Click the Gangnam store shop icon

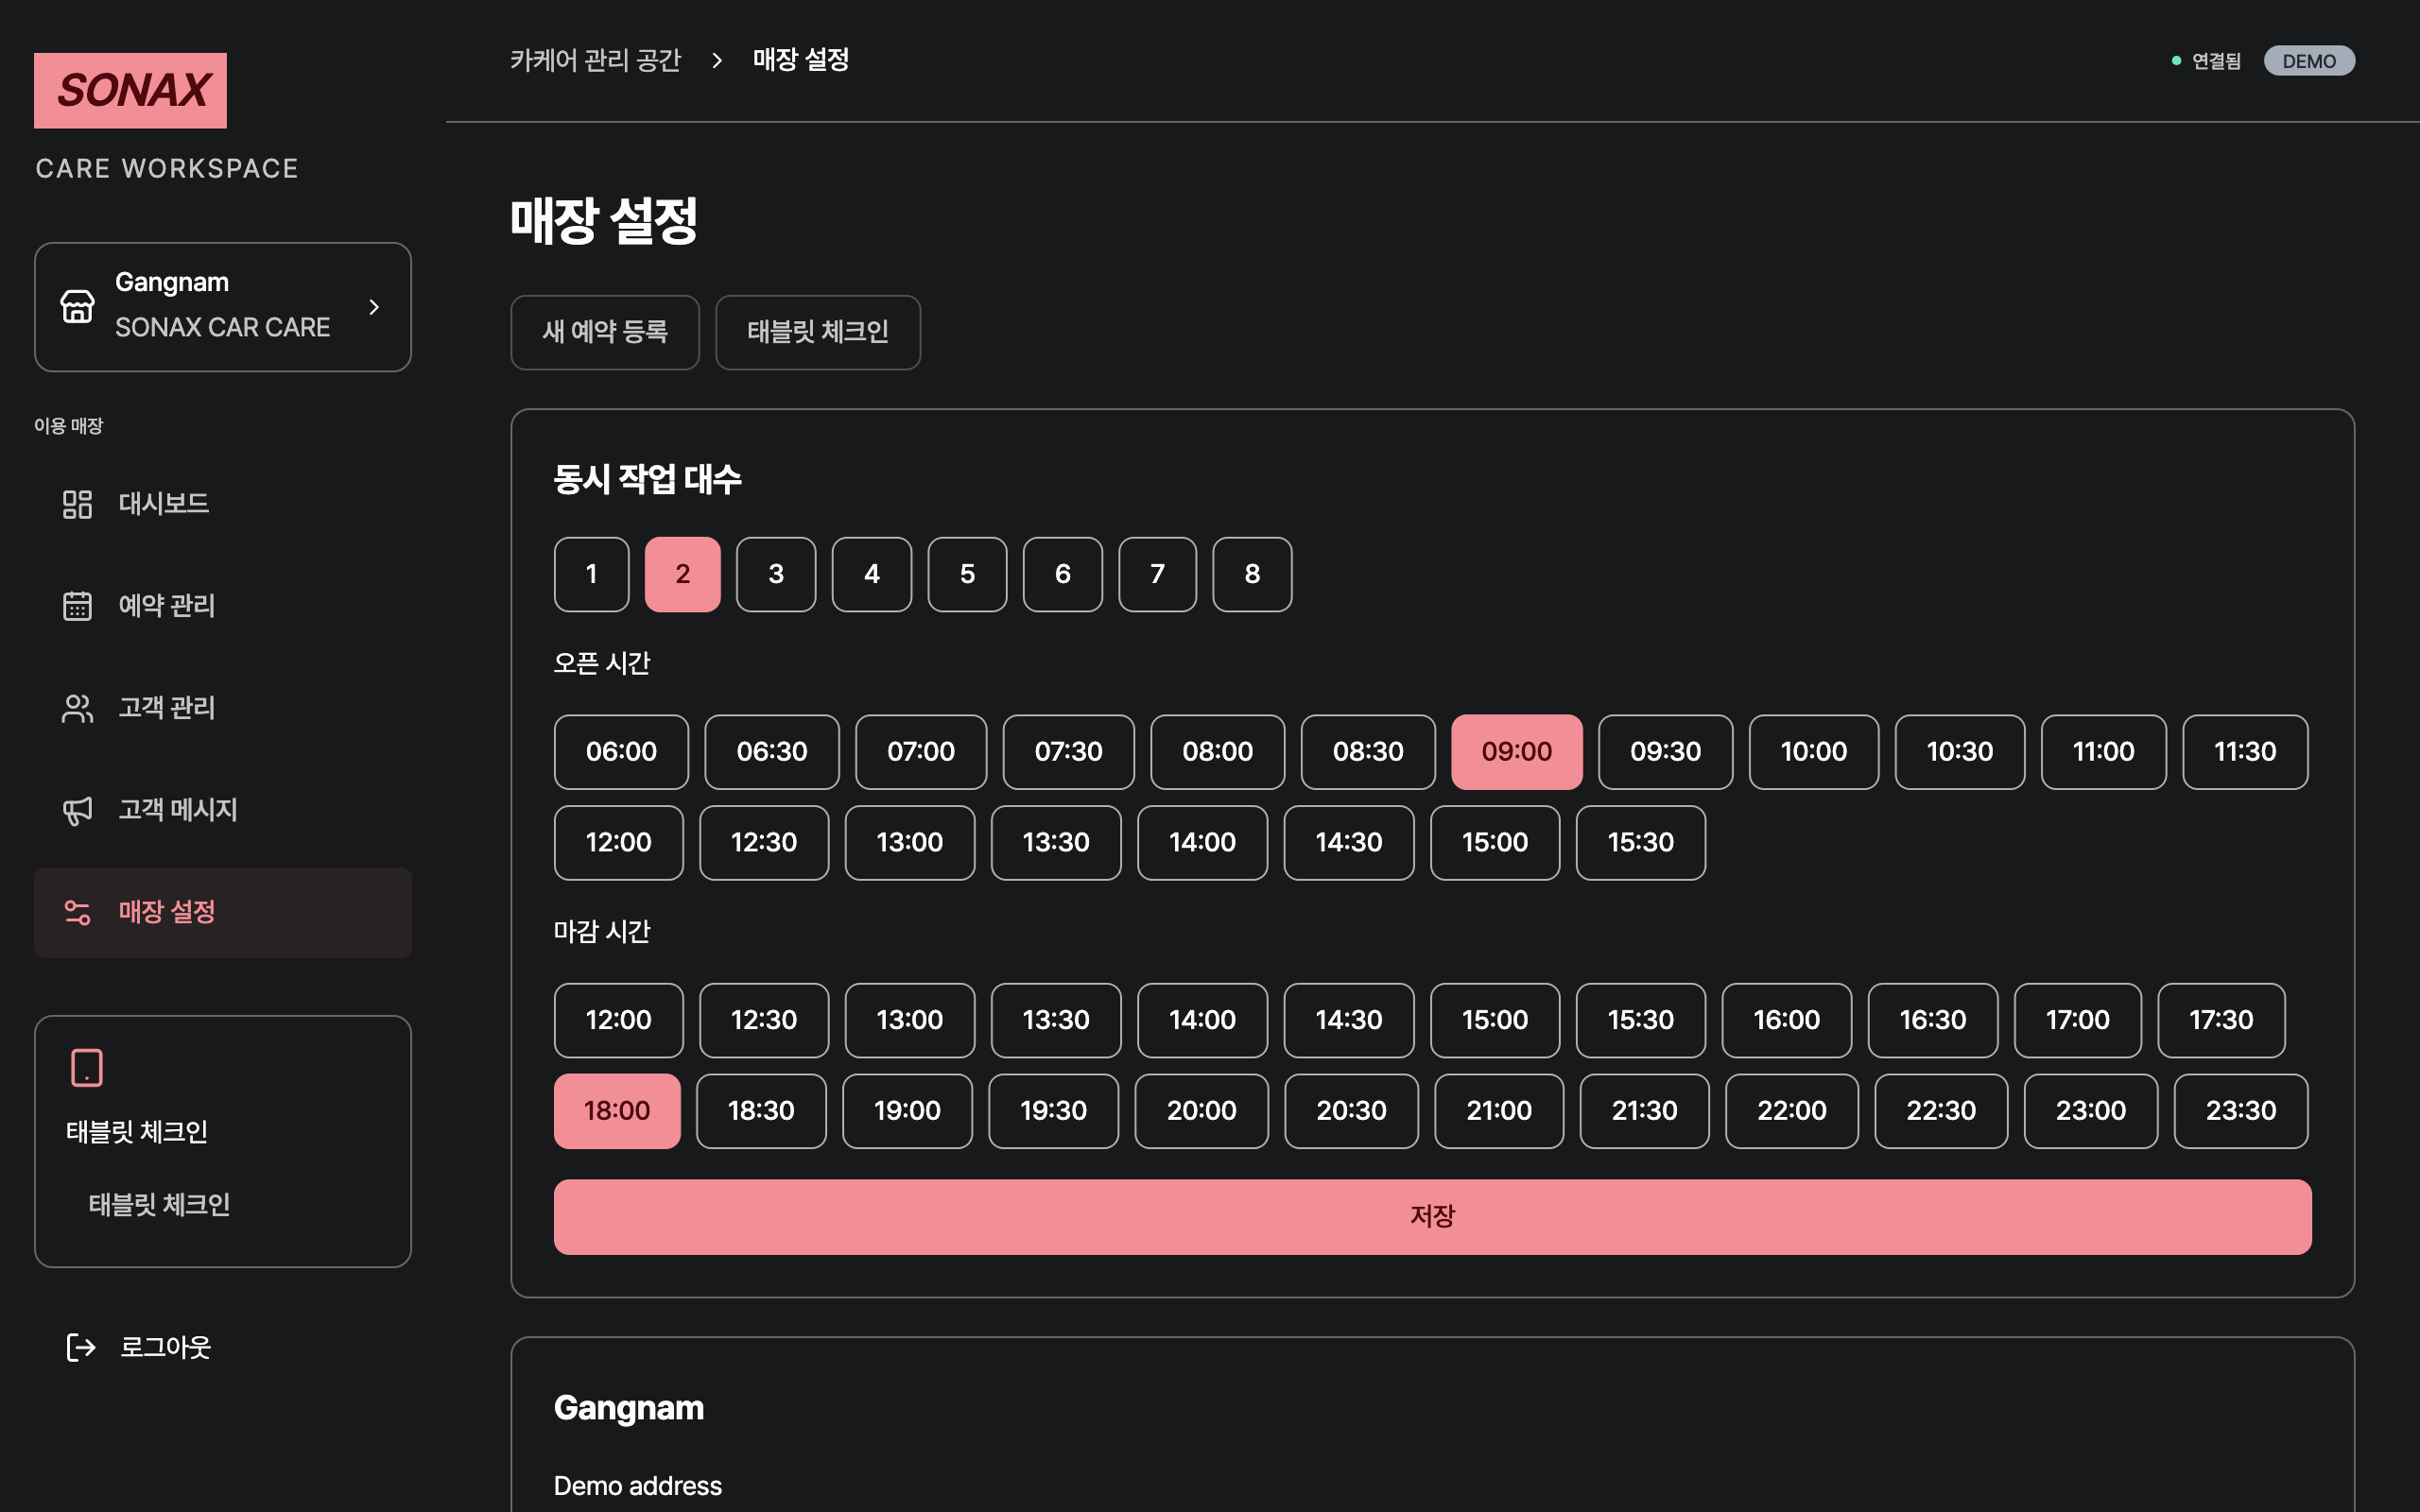77,306
